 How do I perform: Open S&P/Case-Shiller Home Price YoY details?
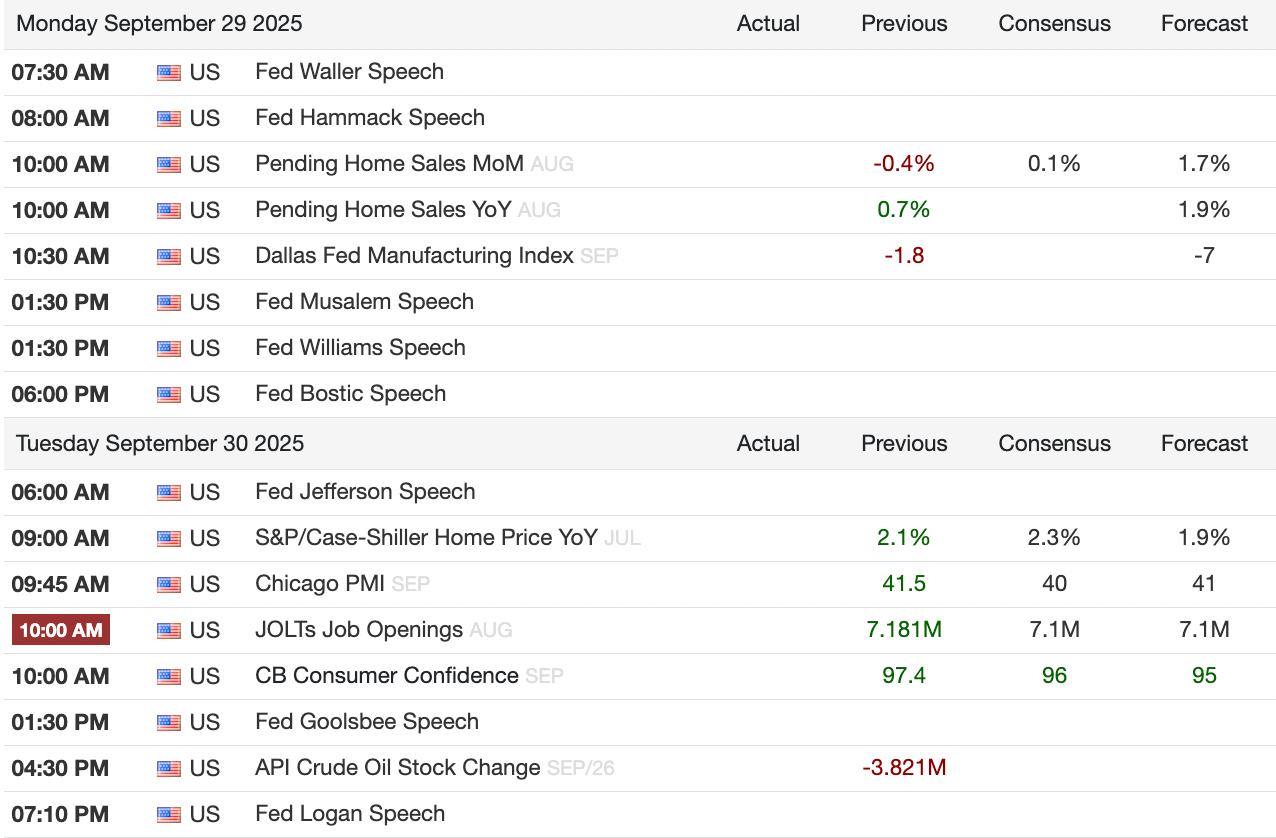pyautogui.click(x=426, y=538)
